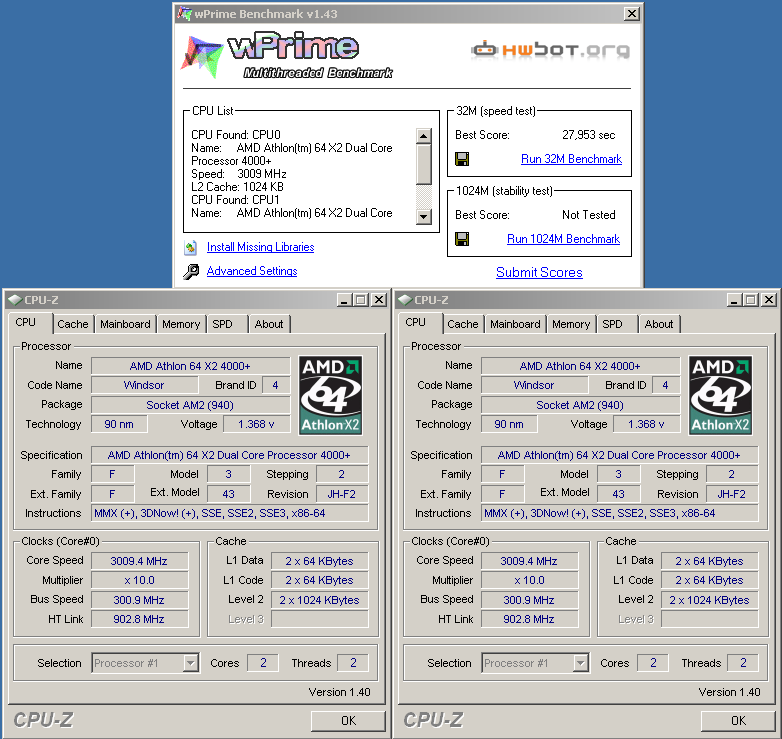Click CPU List scroll up arrow
The width and height of the screenshot is (782, 739).
point(423,136)
